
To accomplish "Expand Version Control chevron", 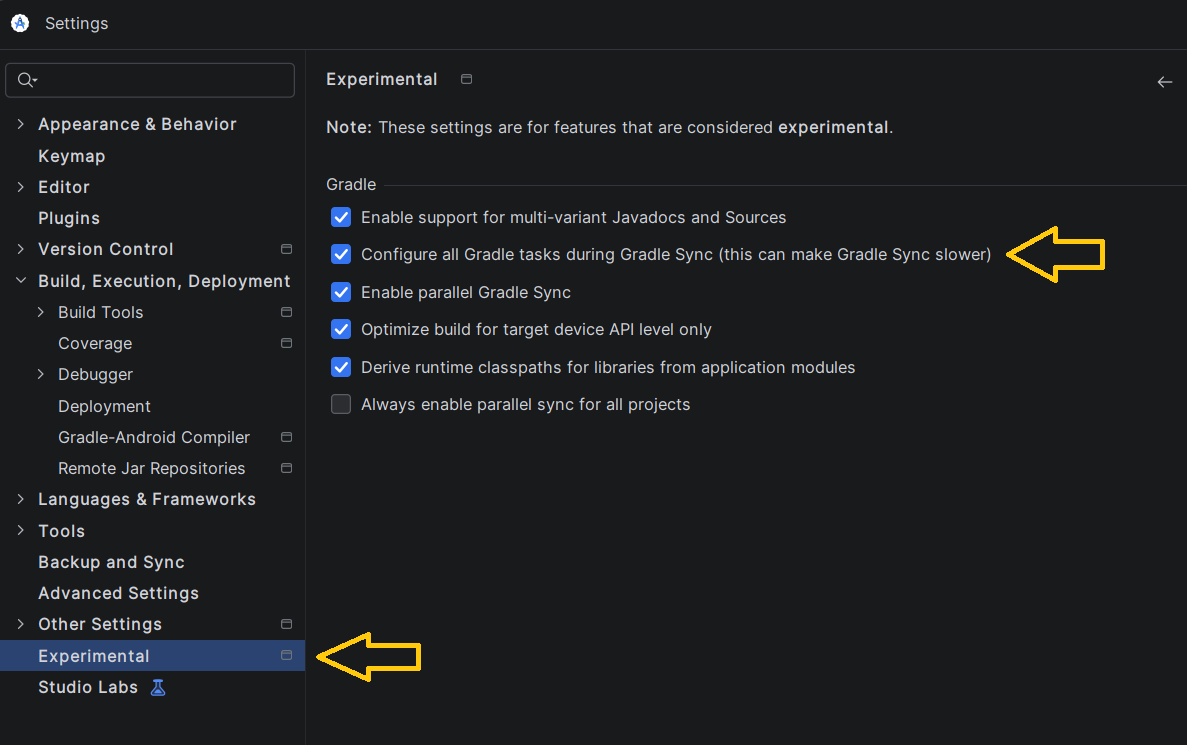I will click(x=20, y=249).
